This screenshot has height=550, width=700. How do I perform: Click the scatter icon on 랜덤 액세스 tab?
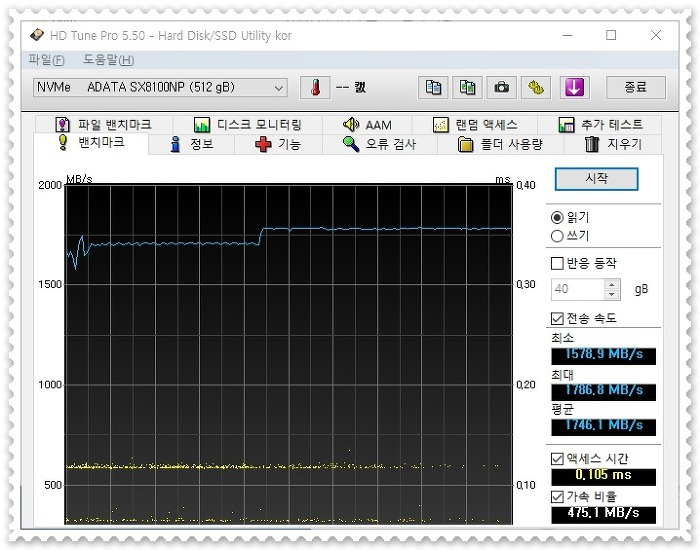(x=441, y=125)
